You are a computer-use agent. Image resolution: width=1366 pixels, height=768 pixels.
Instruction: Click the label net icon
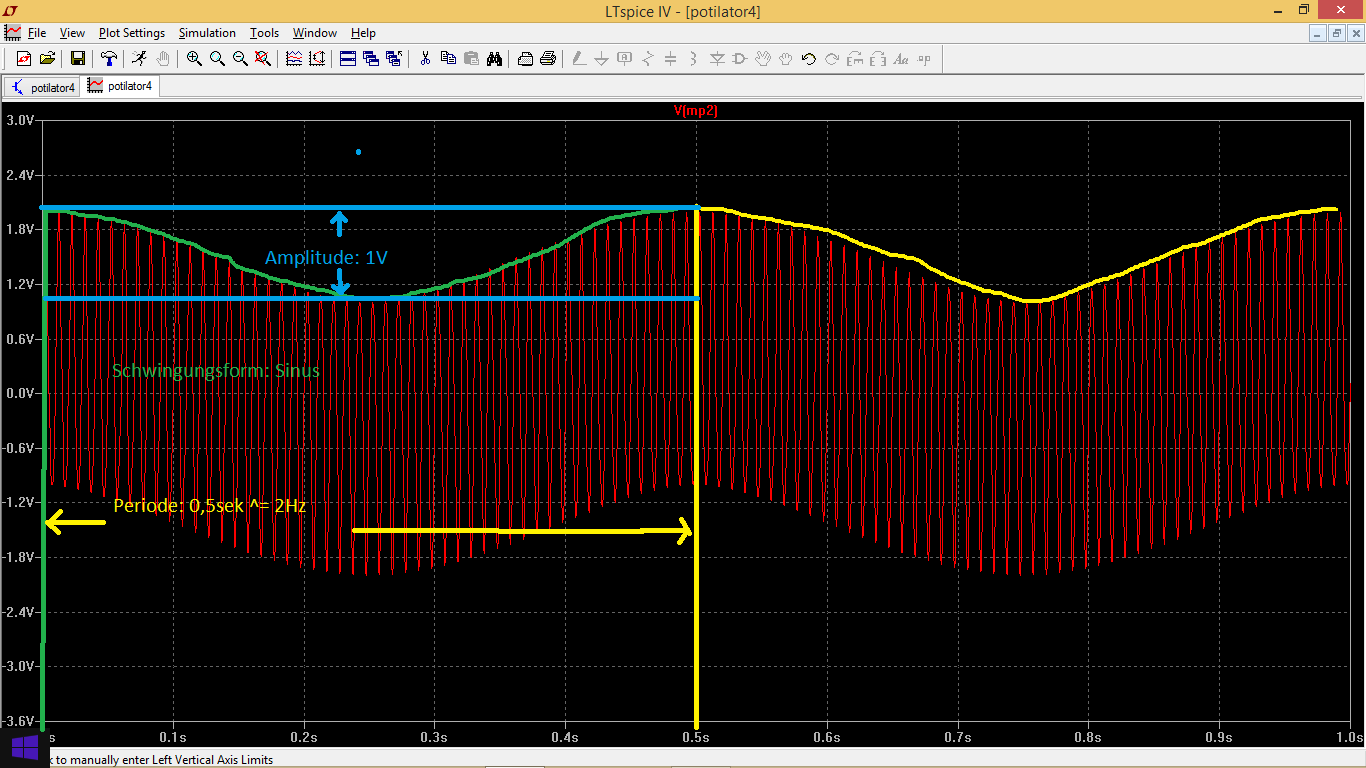pos(625,59)
